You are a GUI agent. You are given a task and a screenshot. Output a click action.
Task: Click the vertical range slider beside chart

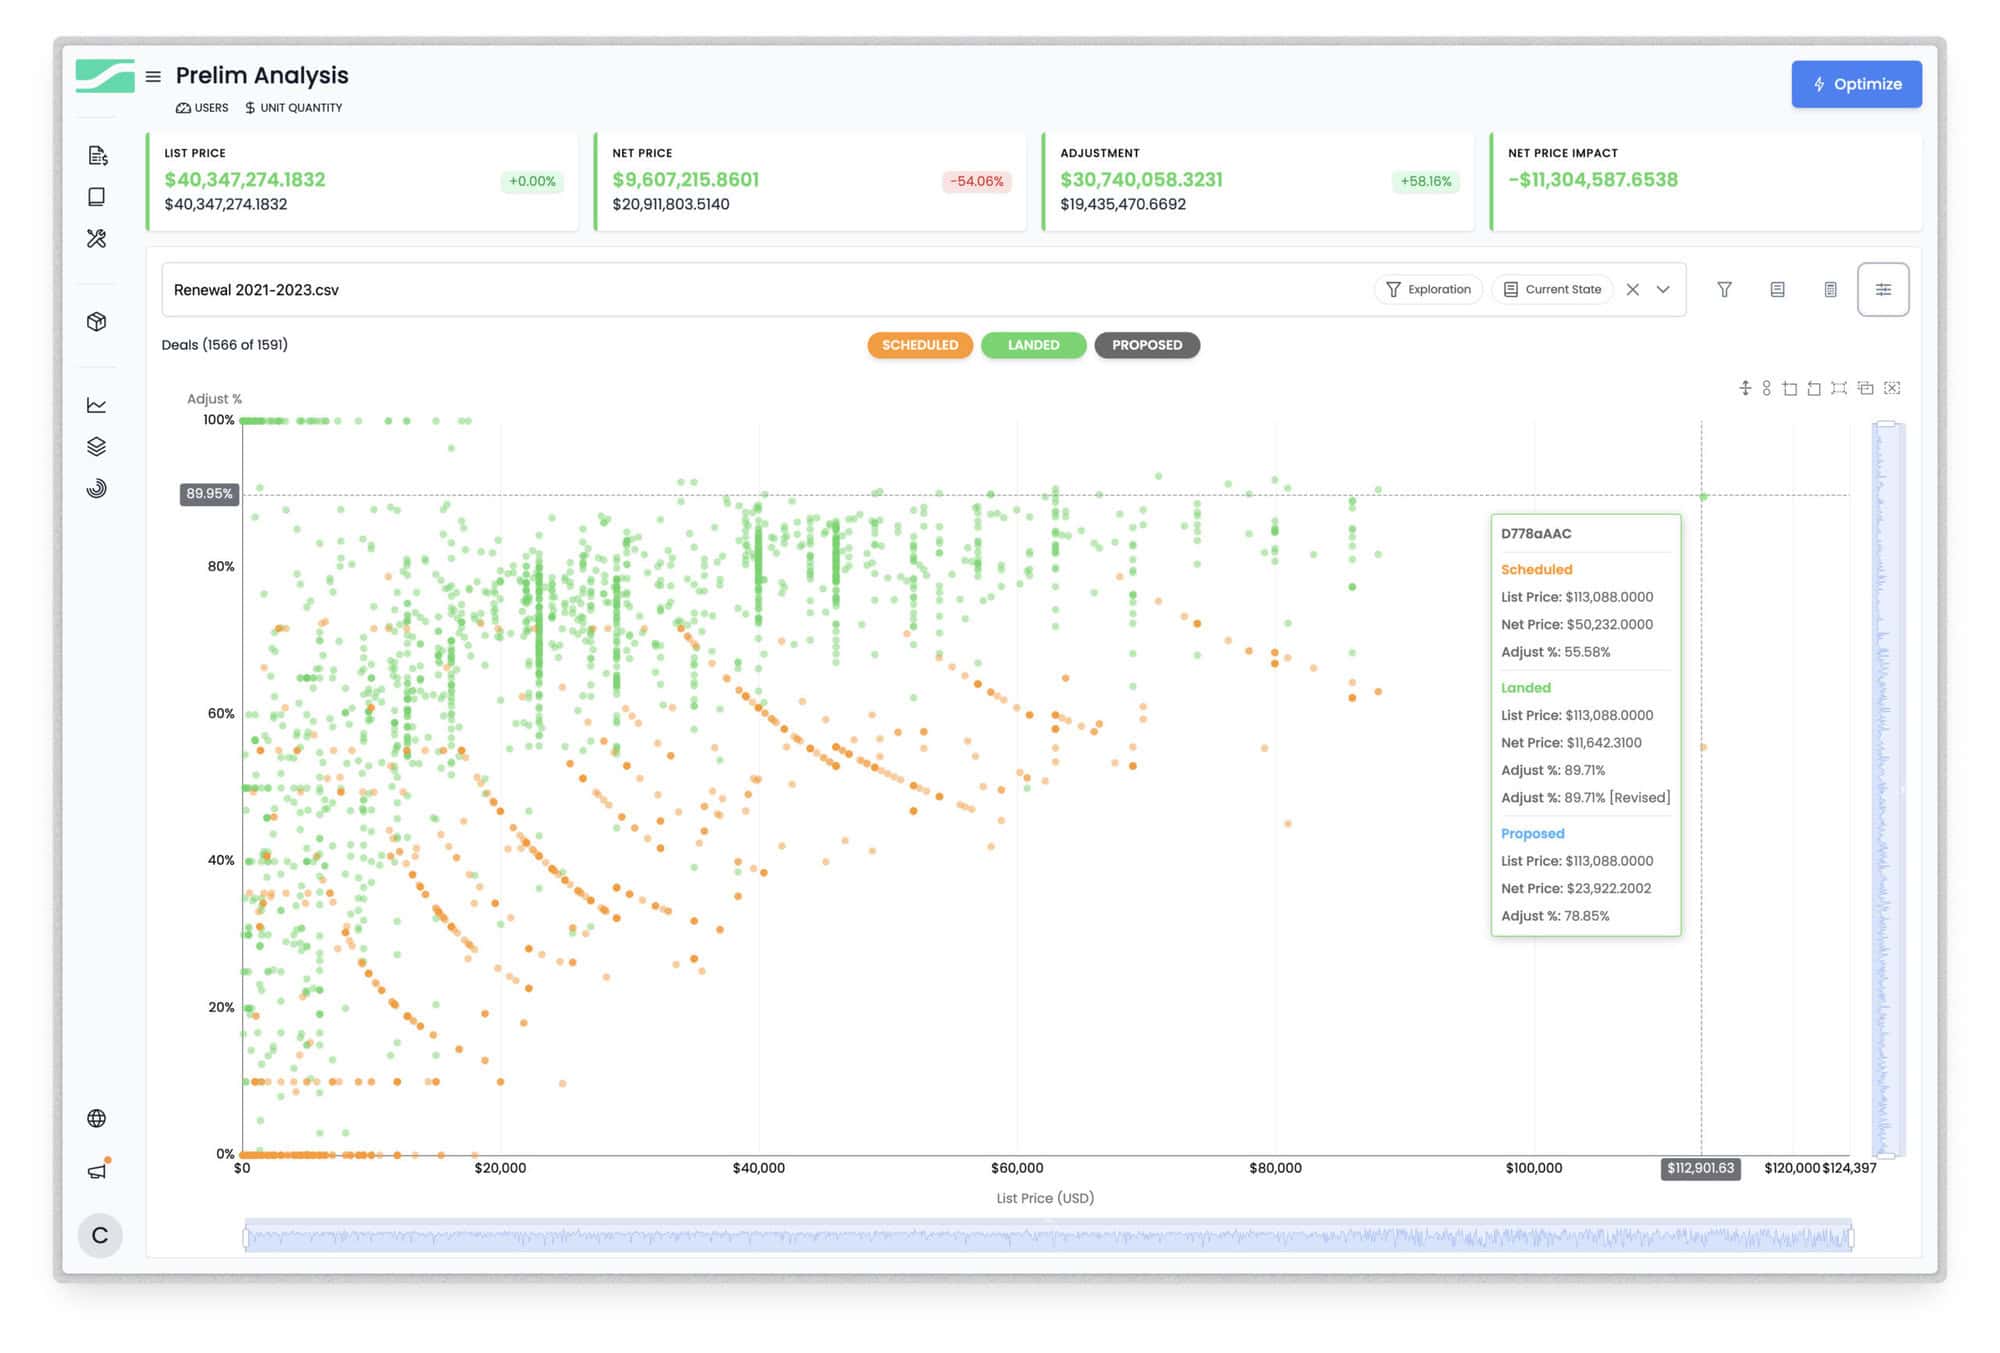pyautogui.click(x=1886, y=789)
